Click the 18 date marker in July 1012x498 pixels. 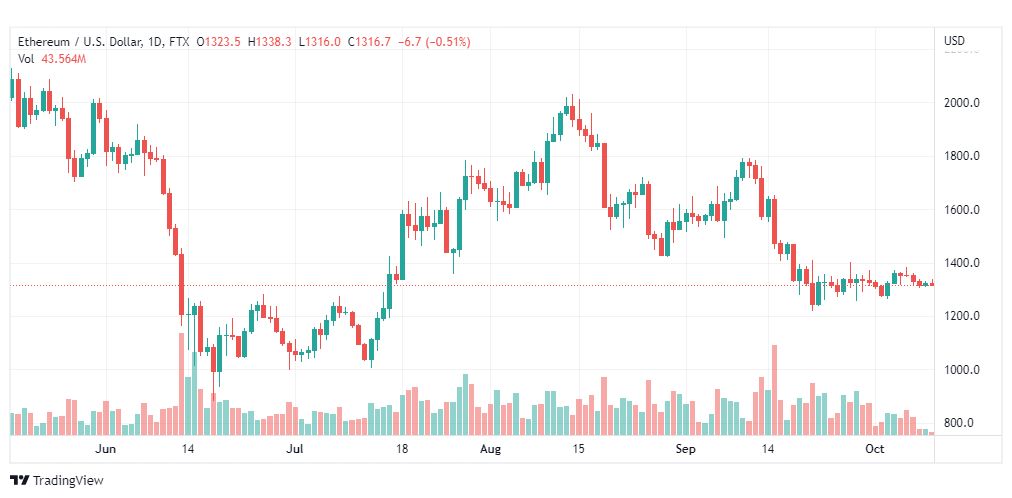click(x=402, y=449)
